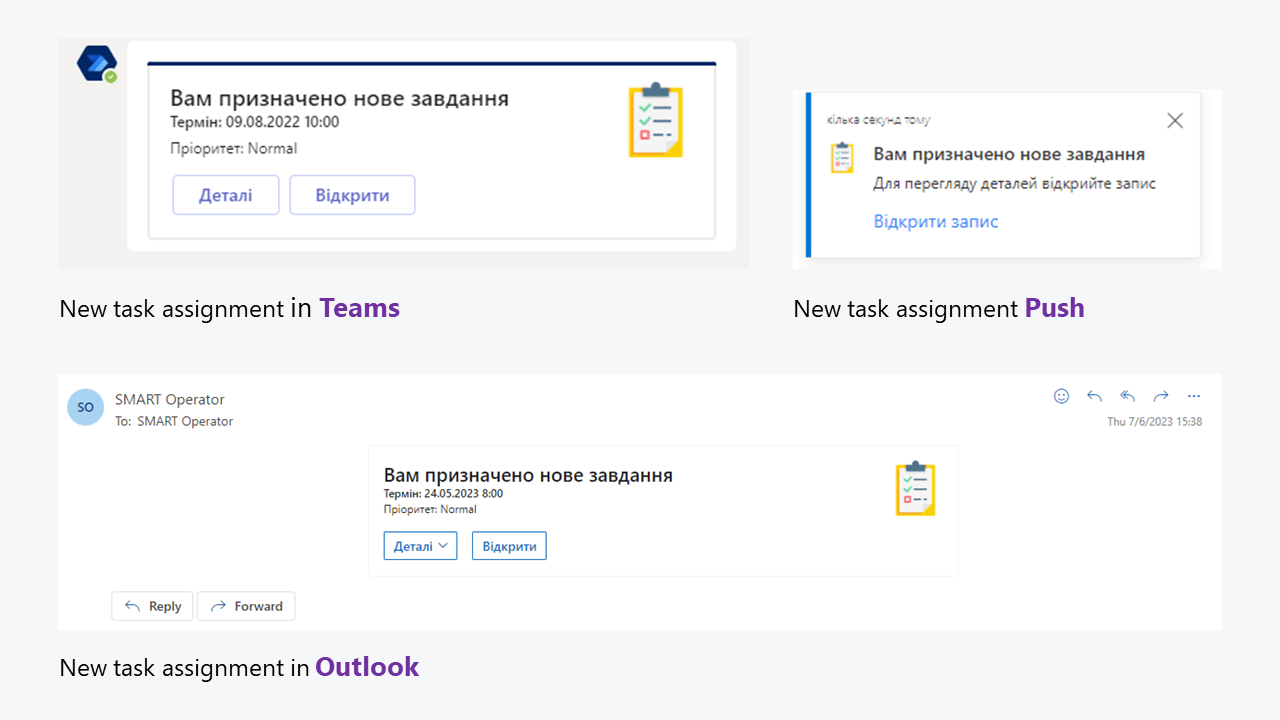Click the push notification title text
This screenshot has height=720, width=1280.
tap(1009, 155)
